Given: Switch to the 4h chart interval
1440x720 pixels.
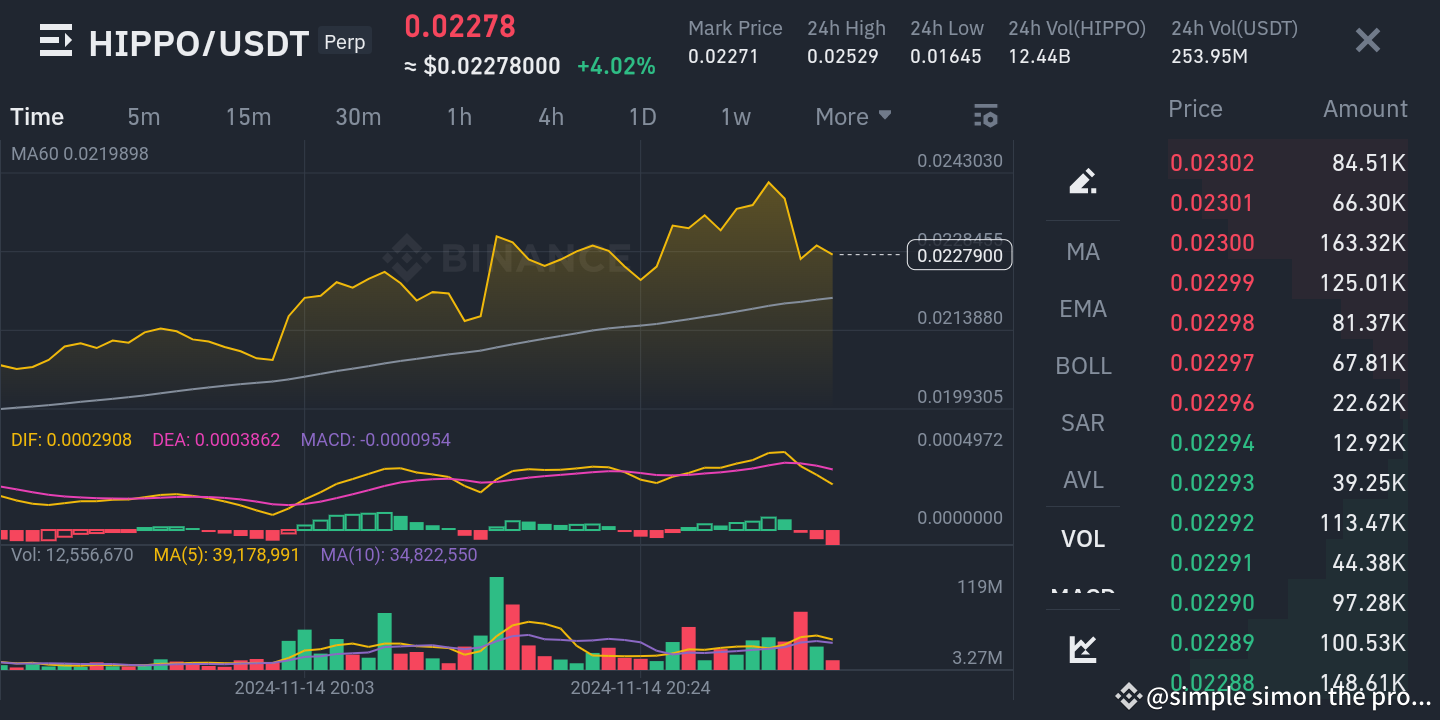Looking at the screenshot, I should point(550,116).
